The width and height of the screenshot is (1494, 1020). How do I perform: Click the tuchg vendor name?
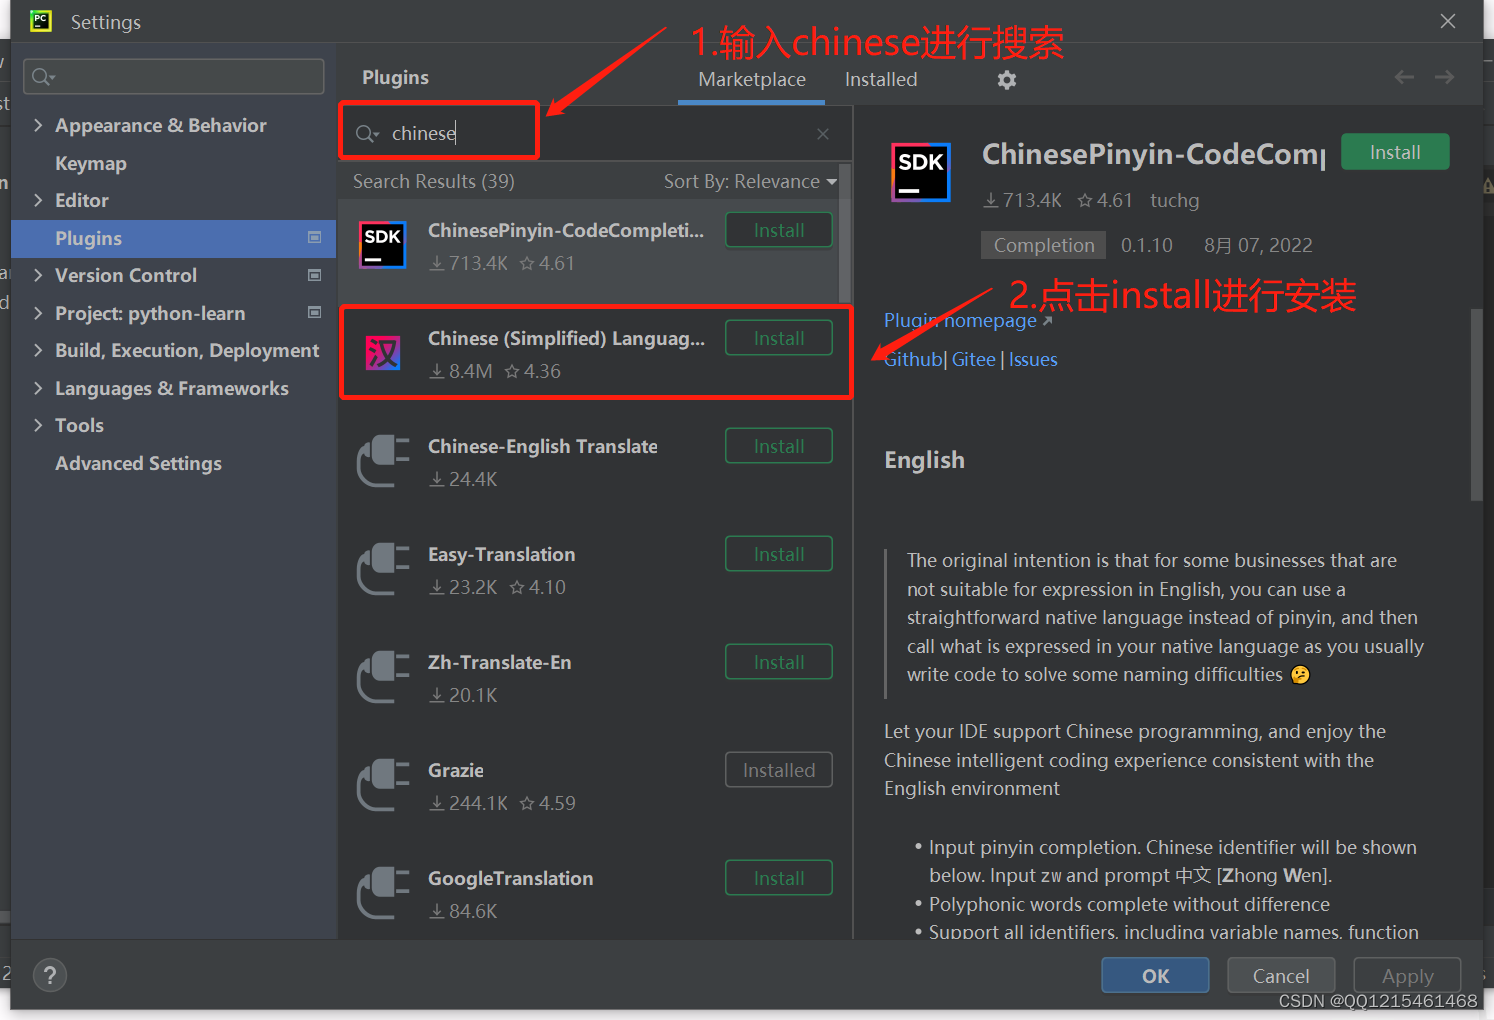pyautogui.click(x=1174, y=201)
